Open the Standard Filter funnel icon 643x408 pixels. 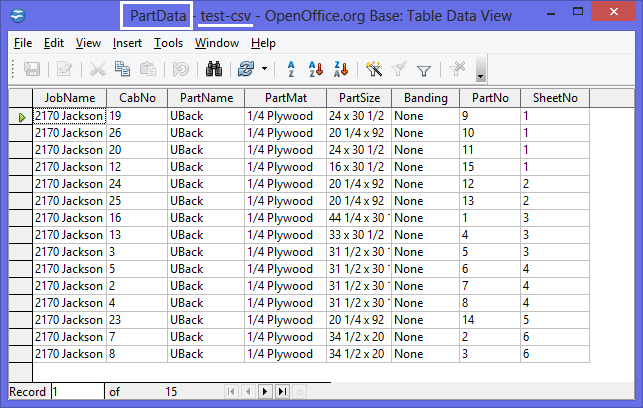(x=423, y=69)
